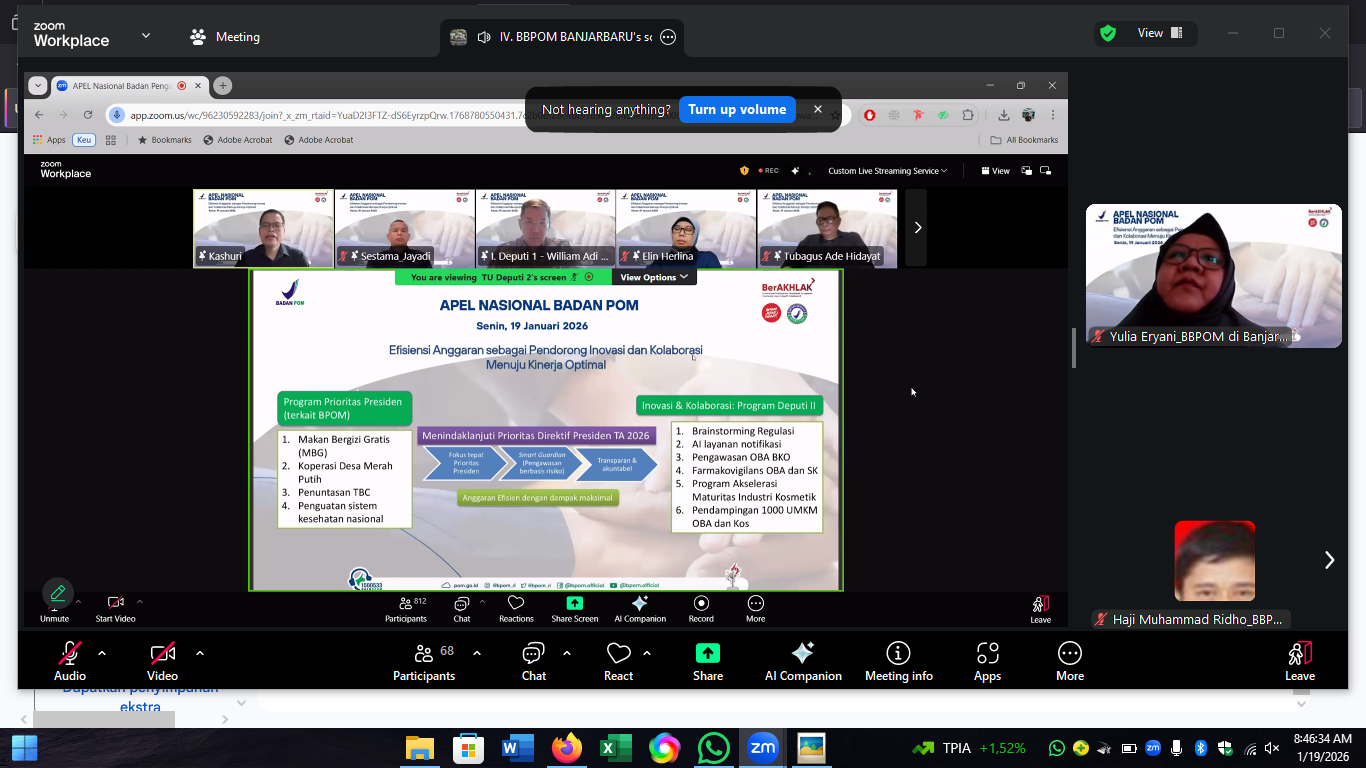Click the encryption shield icon beside View
The image size is (1366, 768).
(x=1108, y=33)
